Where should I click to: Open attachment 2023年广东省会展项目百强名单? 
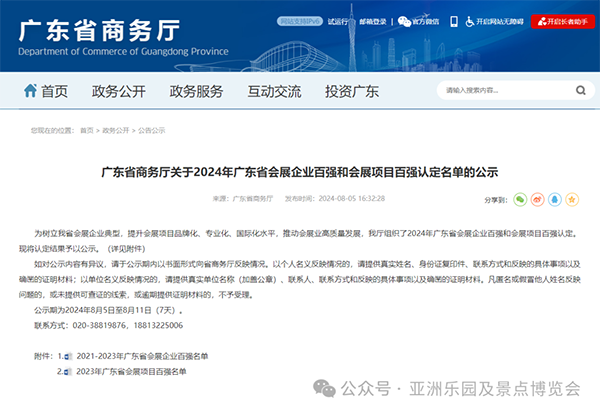[x=129, y=371]
